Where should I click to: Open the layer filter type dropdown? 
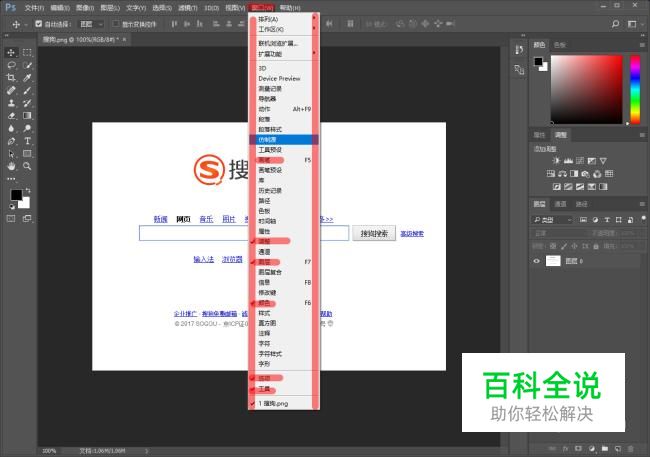pos(553,220)
